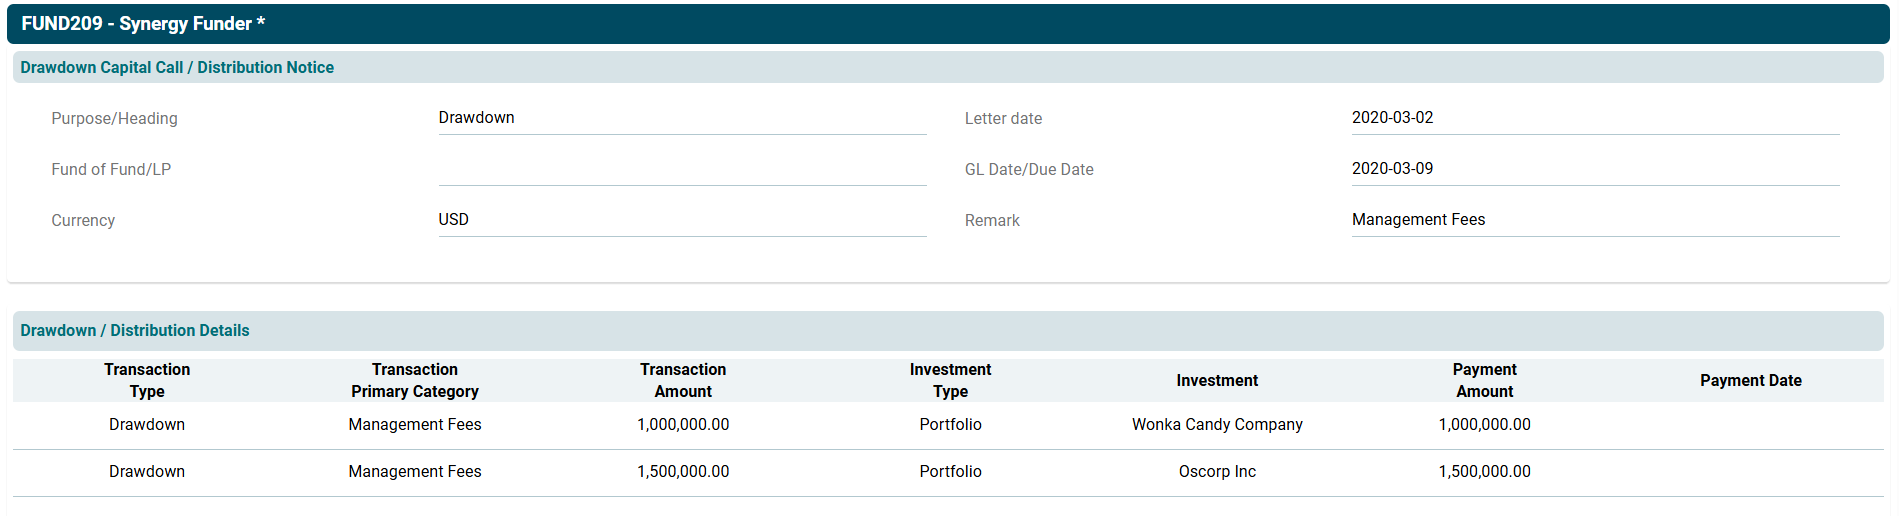Click the Investment Type column header
The image size is (1899, 516).
click(x=950, y=381)
